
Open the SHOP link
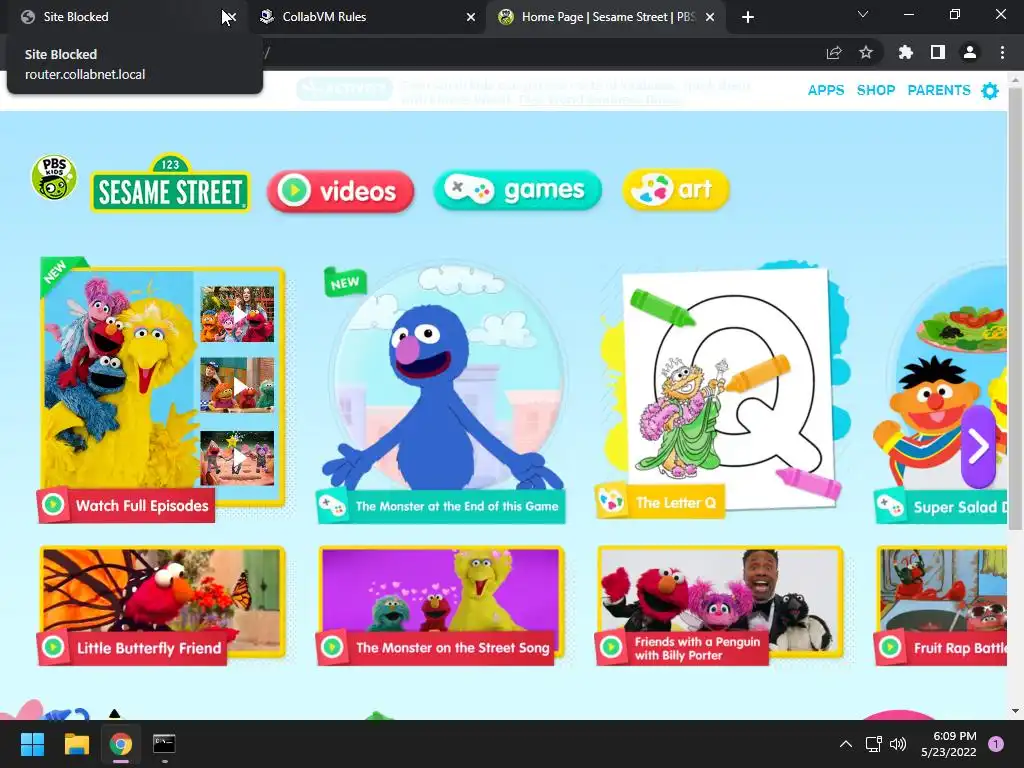876,90
